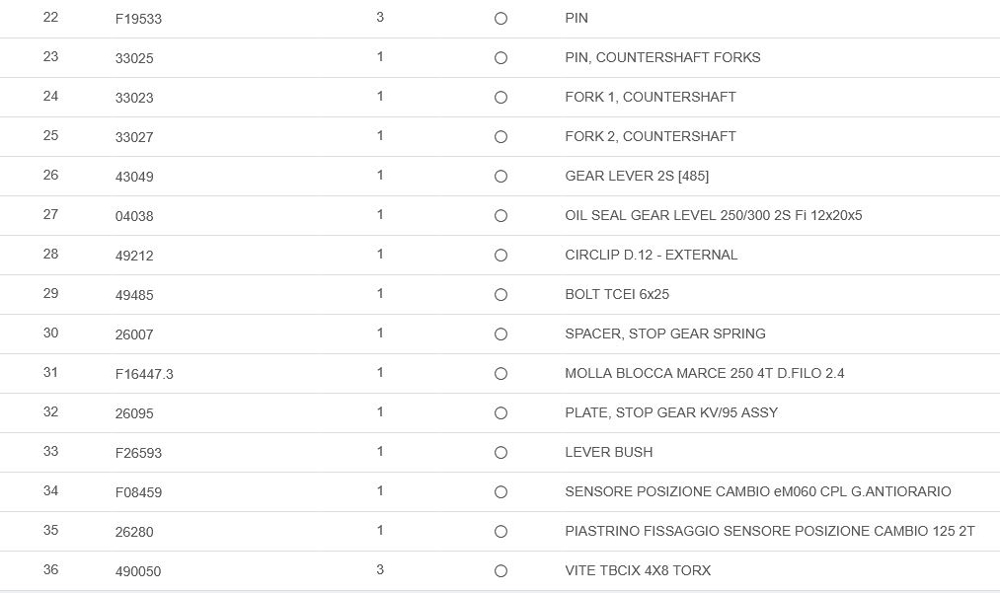Viewport: 1000px width, 593px height.
Task: Select radio for OIL SEAL GEAR LEVEL row
Action: pyautogui.click(x=501, y=216)
